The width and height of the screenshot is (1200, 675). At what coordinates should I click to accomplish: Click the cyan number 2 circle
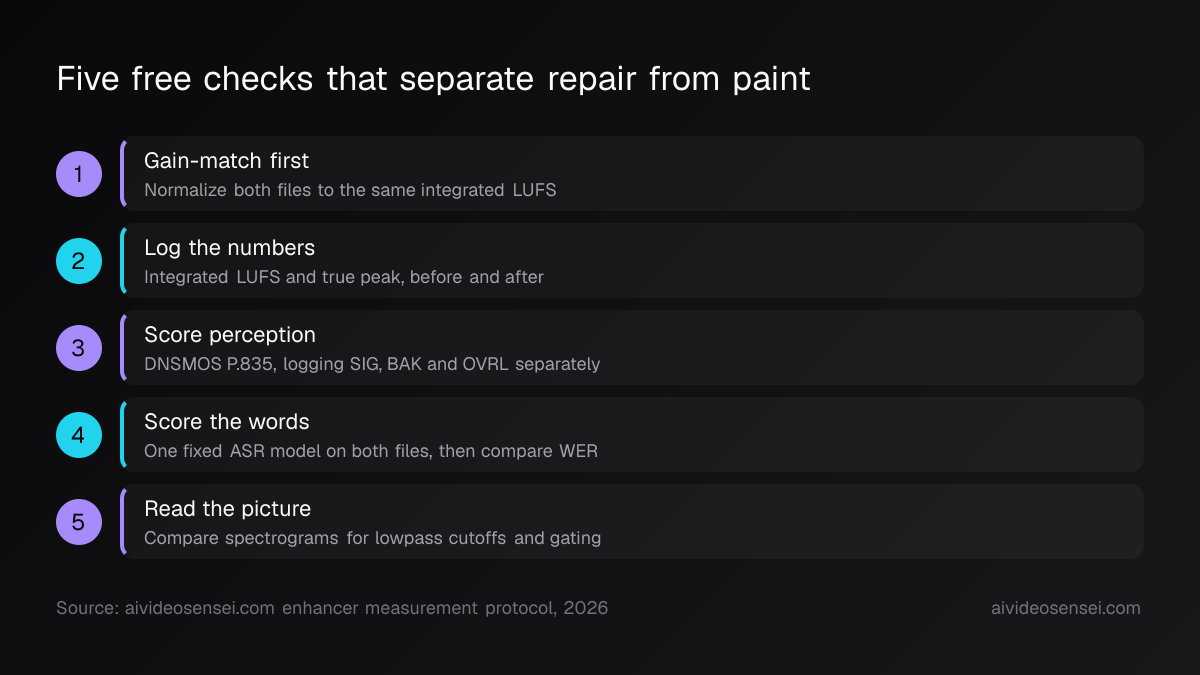[79, 261]
